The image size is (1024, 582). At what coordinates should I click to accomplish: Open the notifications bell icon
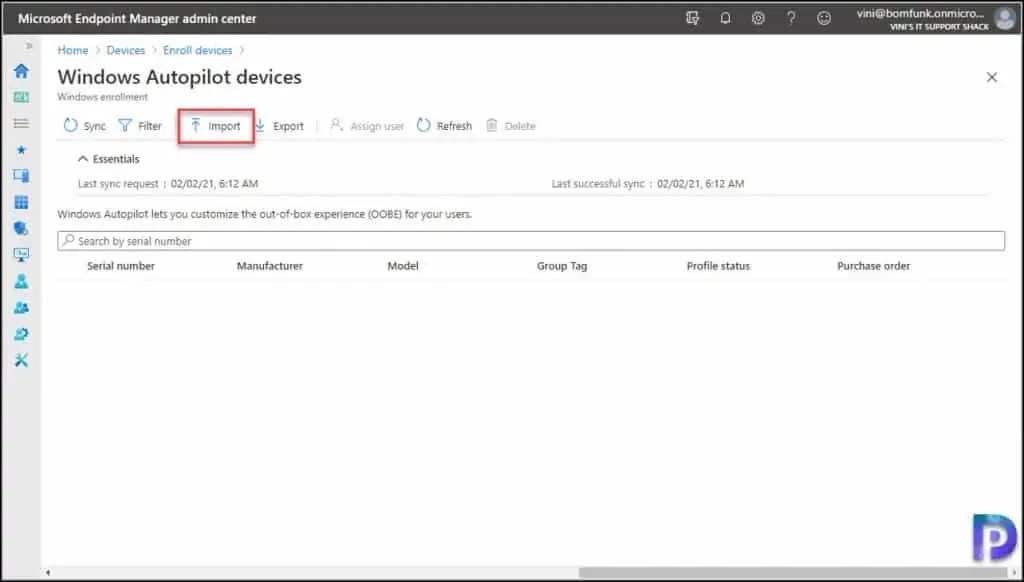point(725,18)
